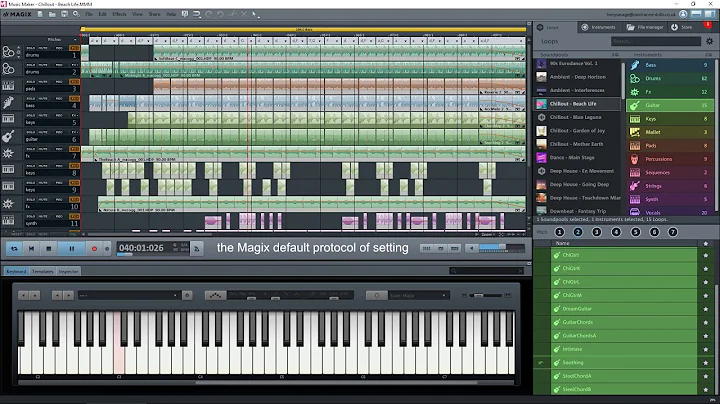The width and height of the screenshot is (720, 404).
Task: Click the metronome icon next to the time display
Action: (197, 249)
